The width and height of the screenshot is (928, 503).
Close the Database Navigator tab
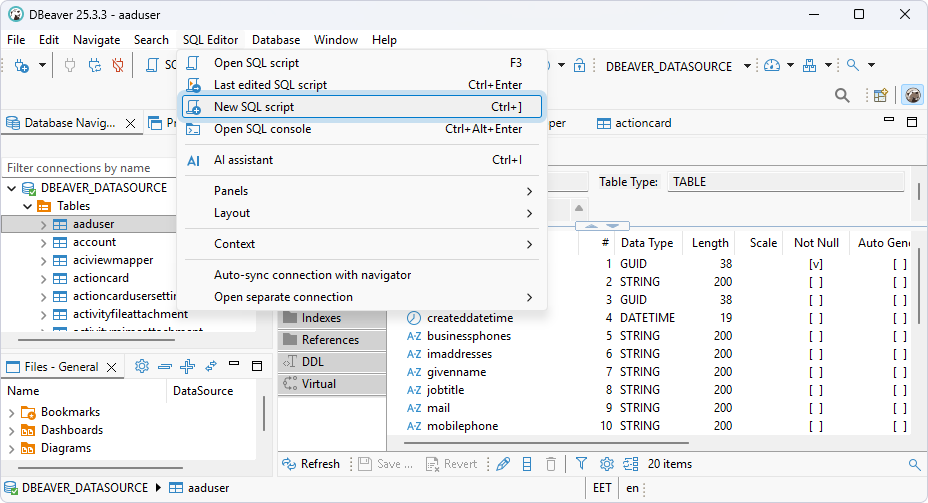coord(131,123)
